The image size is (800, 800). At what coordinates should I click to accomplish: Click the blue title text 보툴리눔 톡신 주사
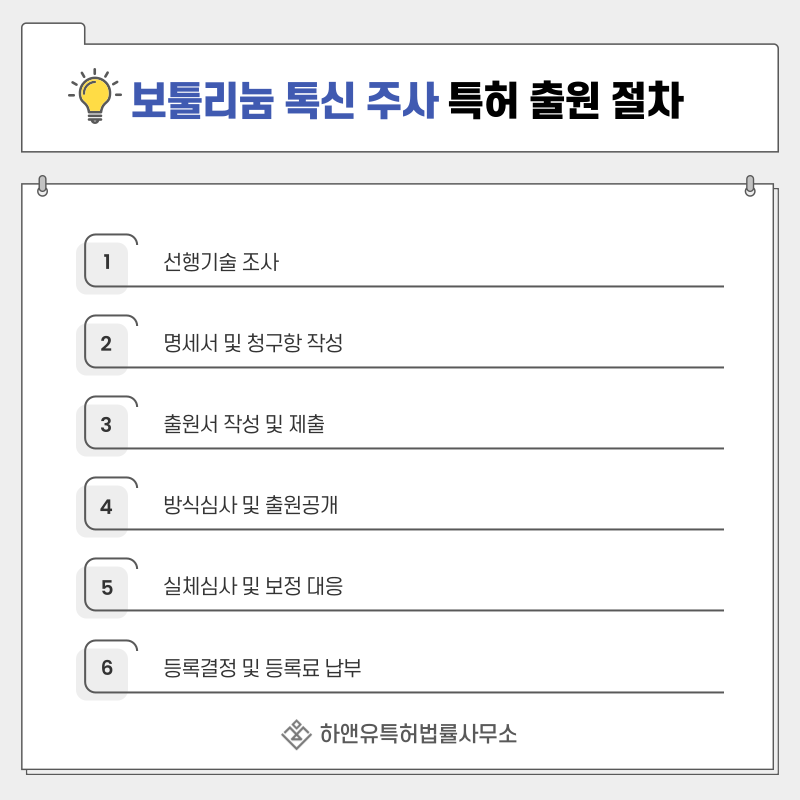point(283,98)
